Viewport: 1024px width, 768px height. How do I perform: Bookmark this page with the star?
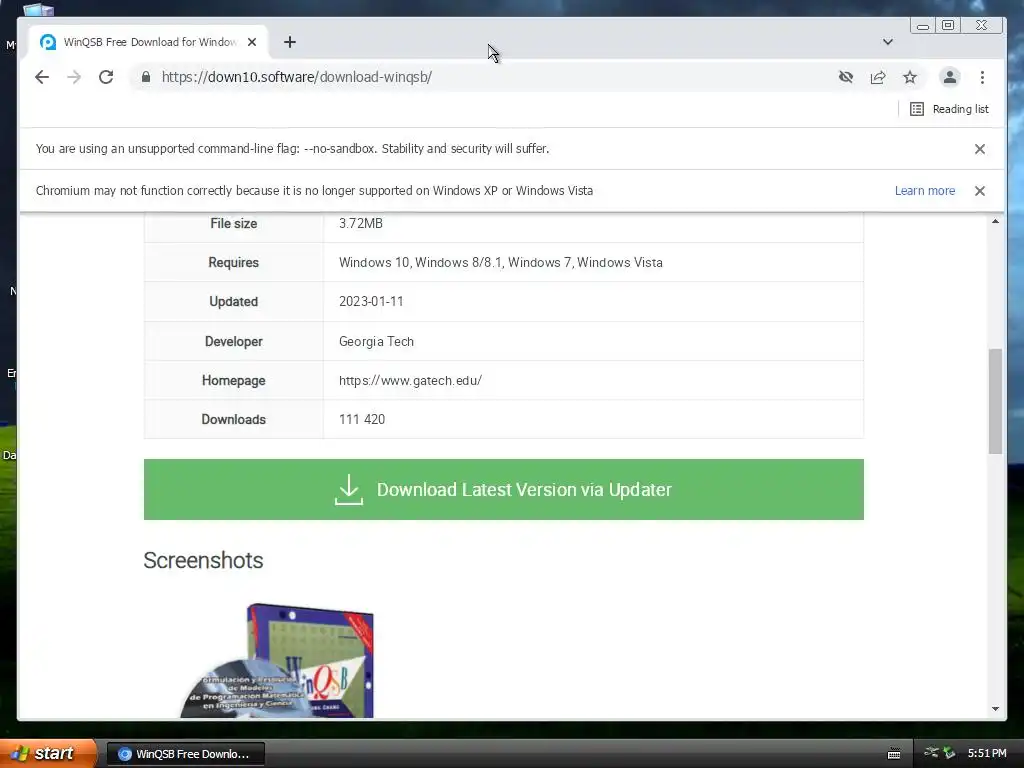910,77
